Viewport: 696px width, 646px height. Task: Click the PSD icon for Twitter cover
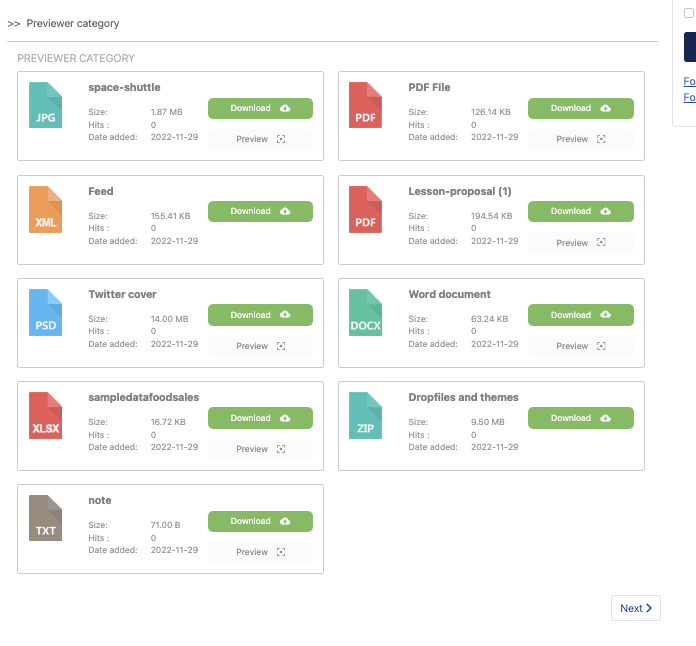click(x=46, y=312)
